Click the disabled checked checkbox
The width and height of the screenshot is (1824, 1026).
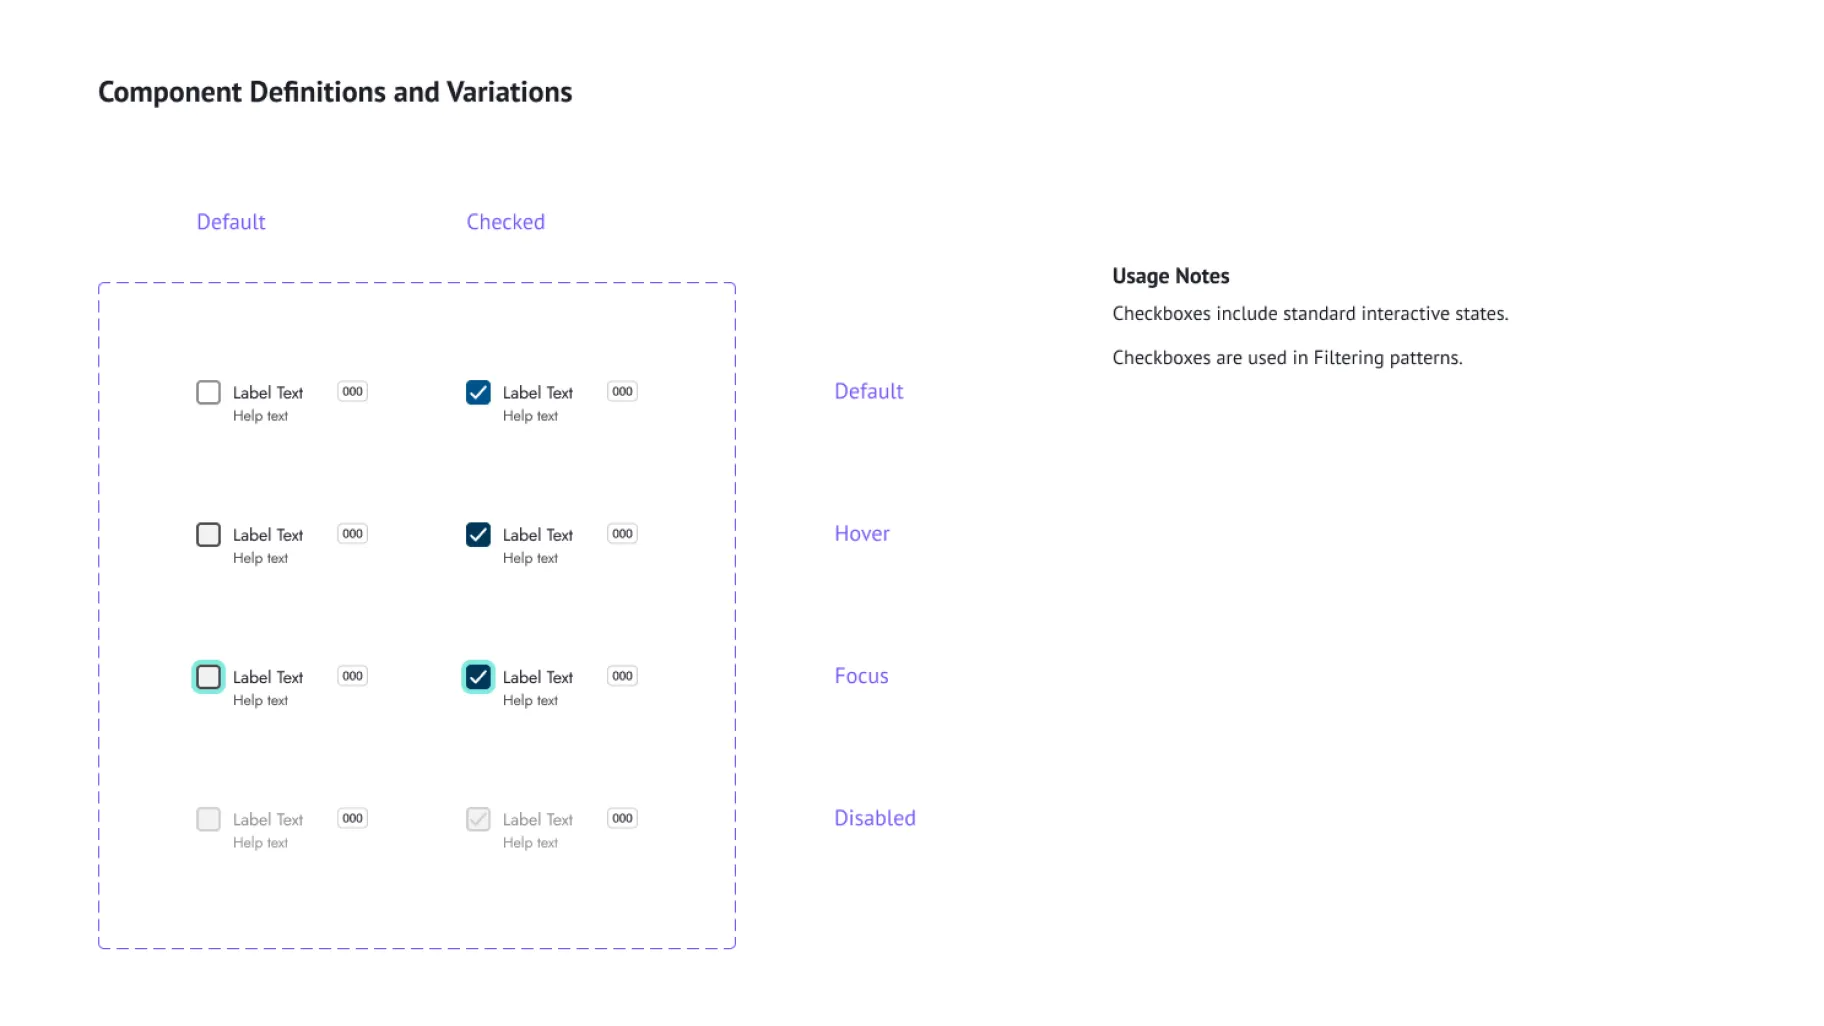478,819
